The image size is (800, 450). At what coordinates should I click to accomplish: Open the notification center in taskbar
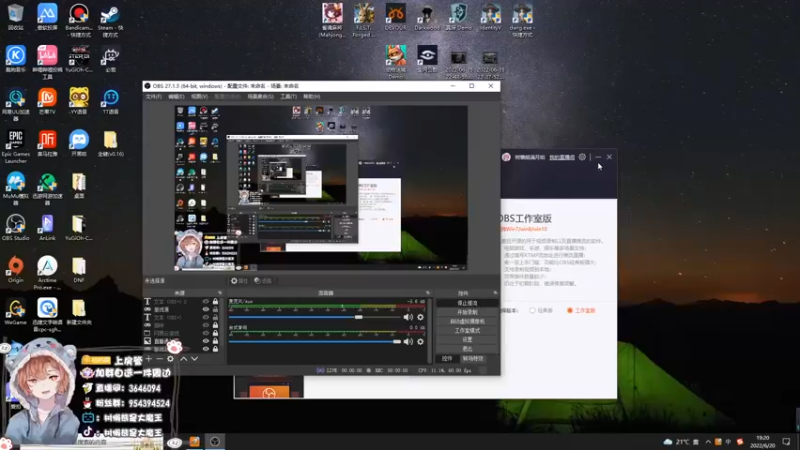pyautogui.click(x=786, y=442)
